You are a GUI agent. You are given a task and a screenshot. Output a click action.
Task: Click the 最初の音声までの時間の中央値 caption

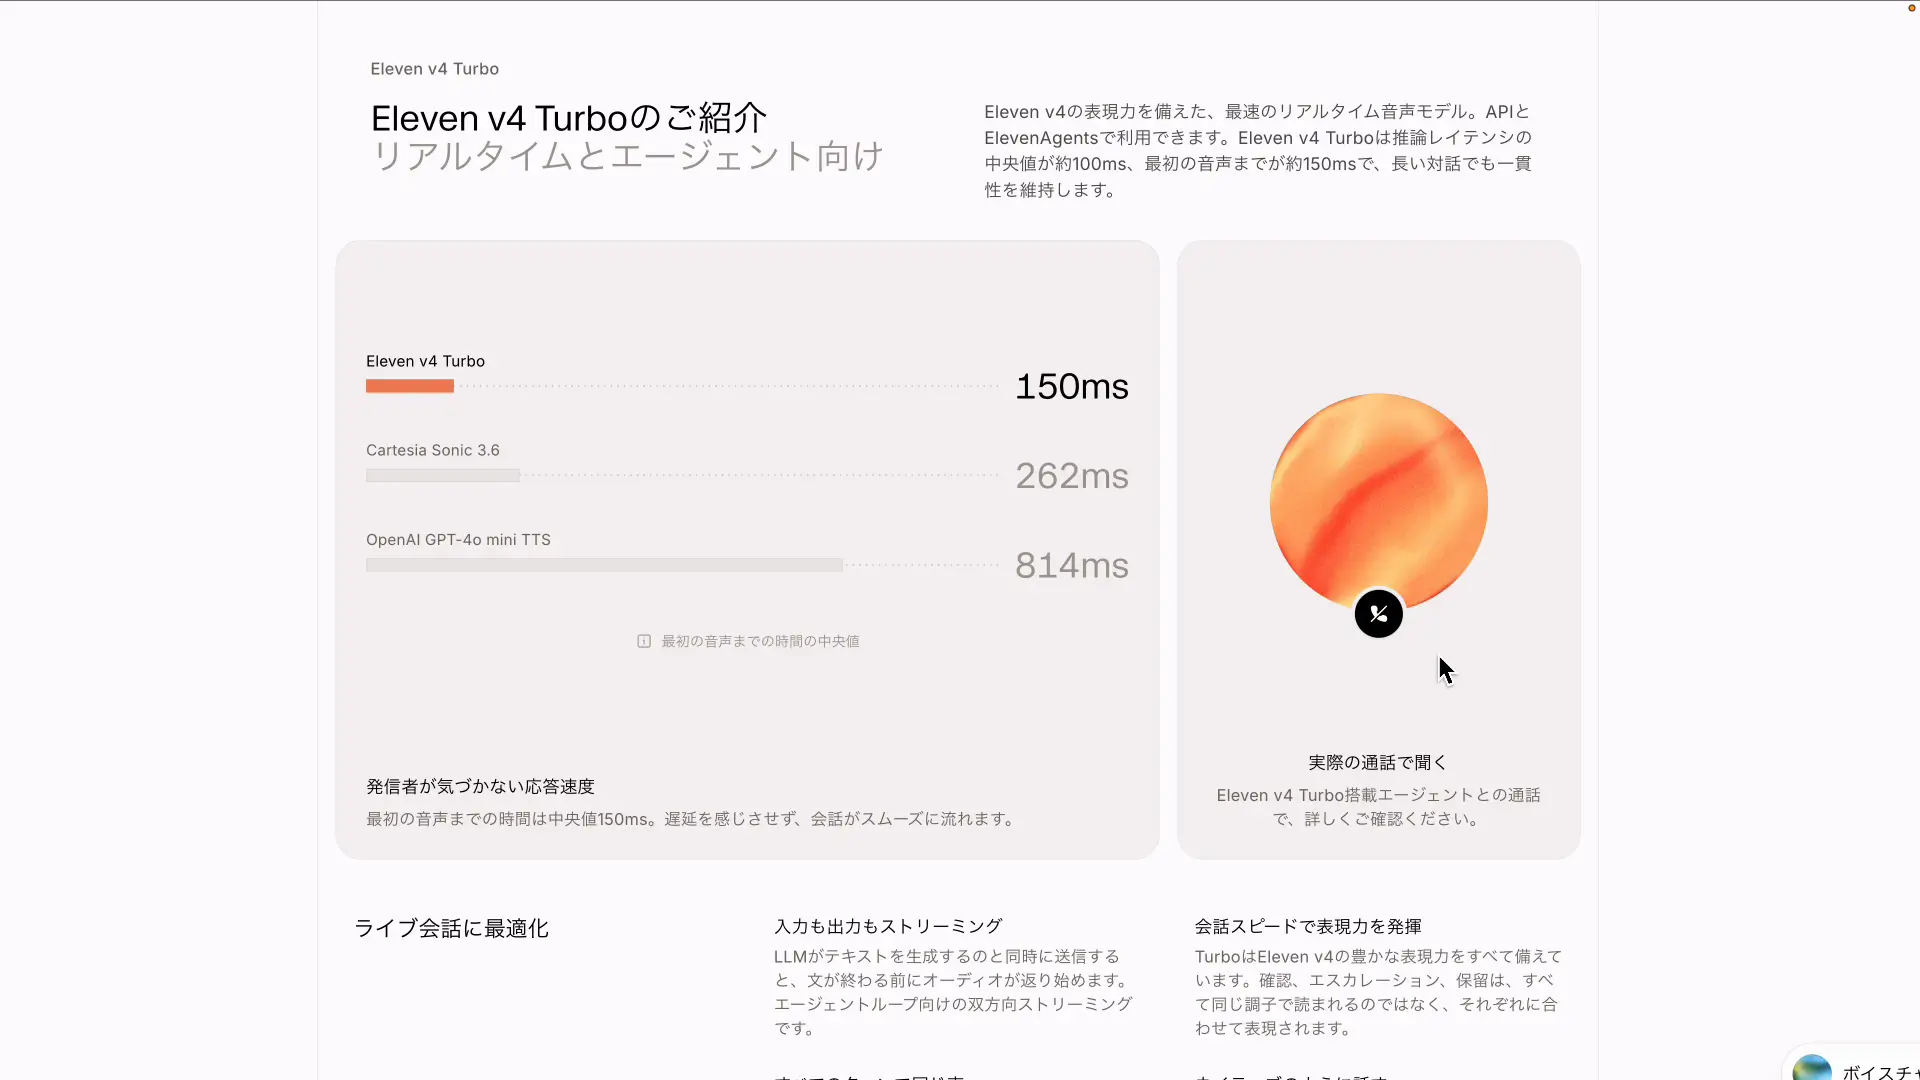tap(760, 641)
